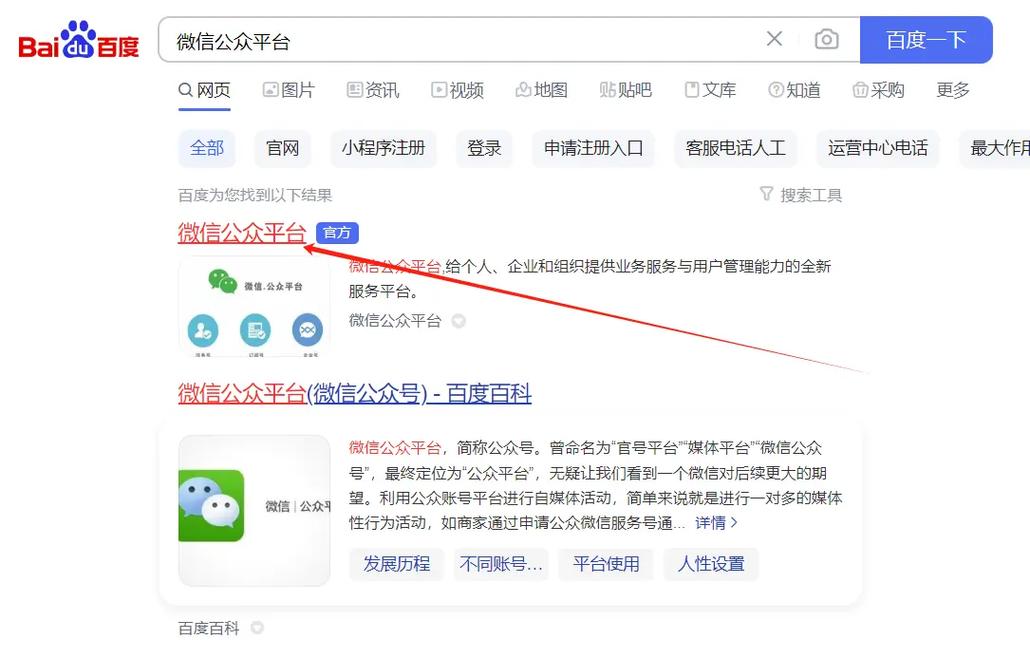Screen dimensions: 1030x658
Task: Expand the 百度百科 source options
Action: click(x=256, y=627)
